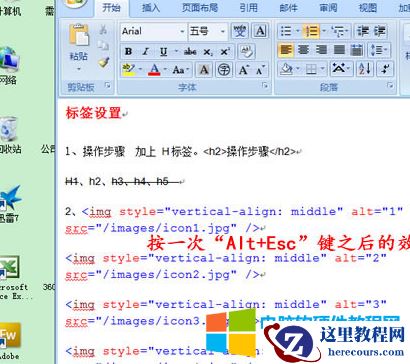Toggle underline formatting
The image size is (410, 364).
coord(163,51)
